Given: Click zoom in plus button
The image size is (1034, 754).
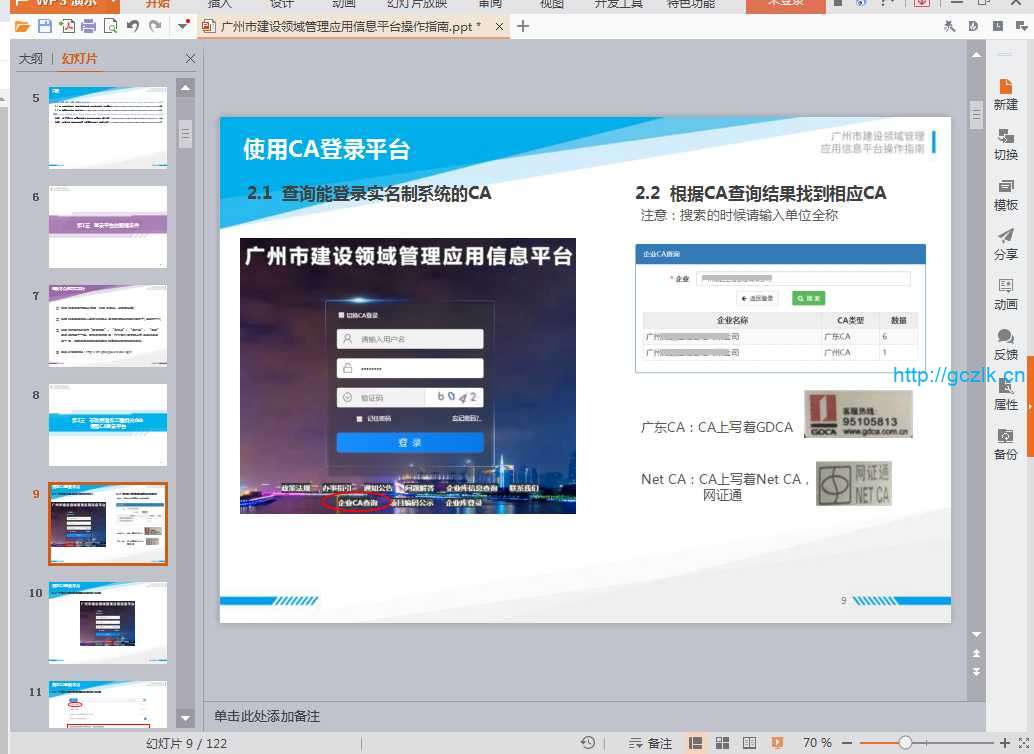Looking at the screenshot, I should (x=1005, y=743).
